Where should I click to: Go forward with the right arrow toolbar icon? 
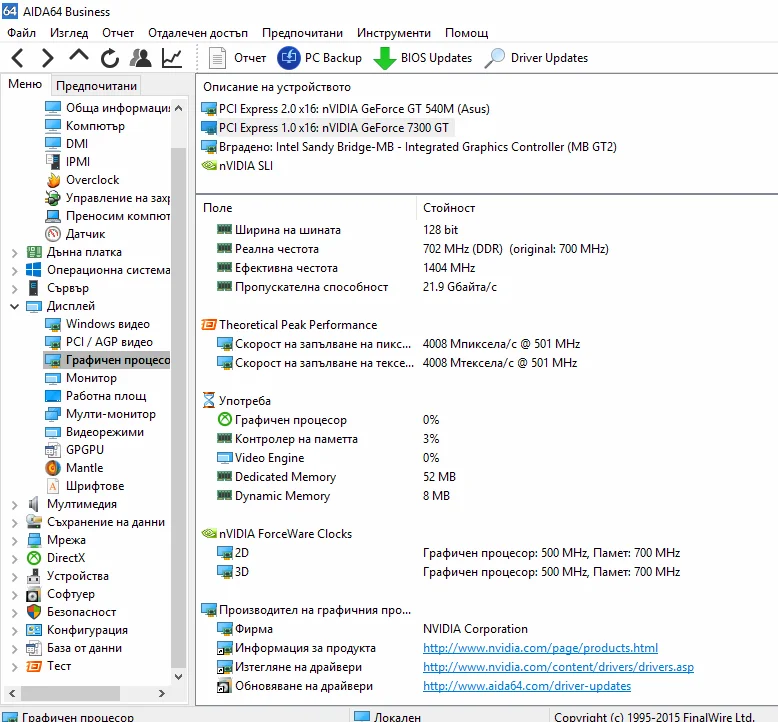pos(47,58)
